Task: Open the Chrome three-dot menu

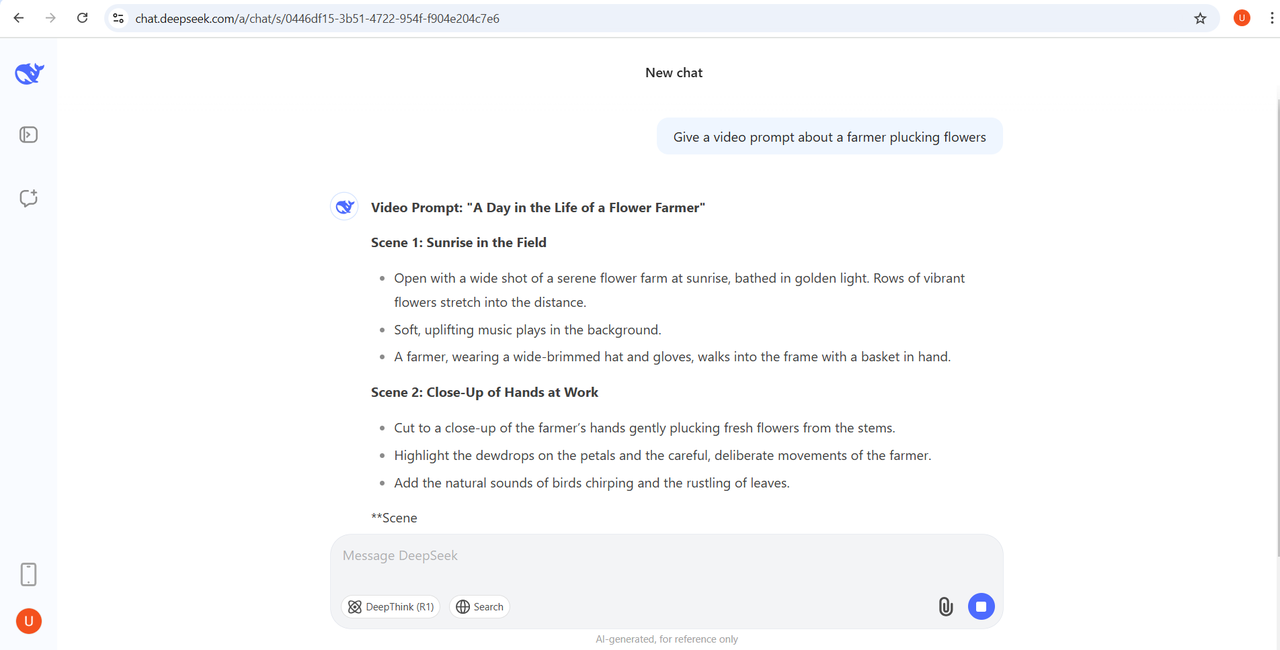Action: 1271,18
